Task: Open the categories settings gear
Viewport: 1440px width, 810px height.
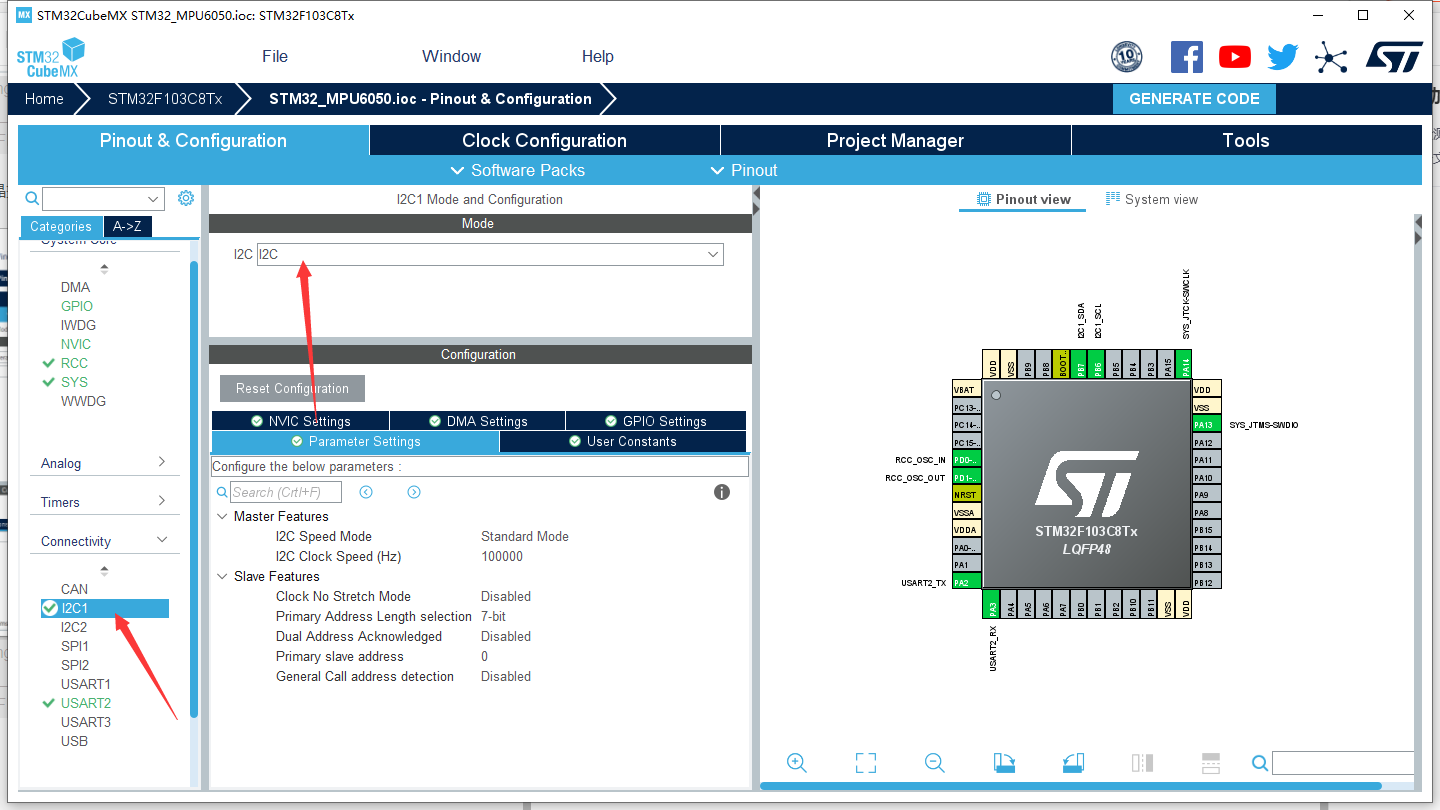Action: click(x=186, y=198)
